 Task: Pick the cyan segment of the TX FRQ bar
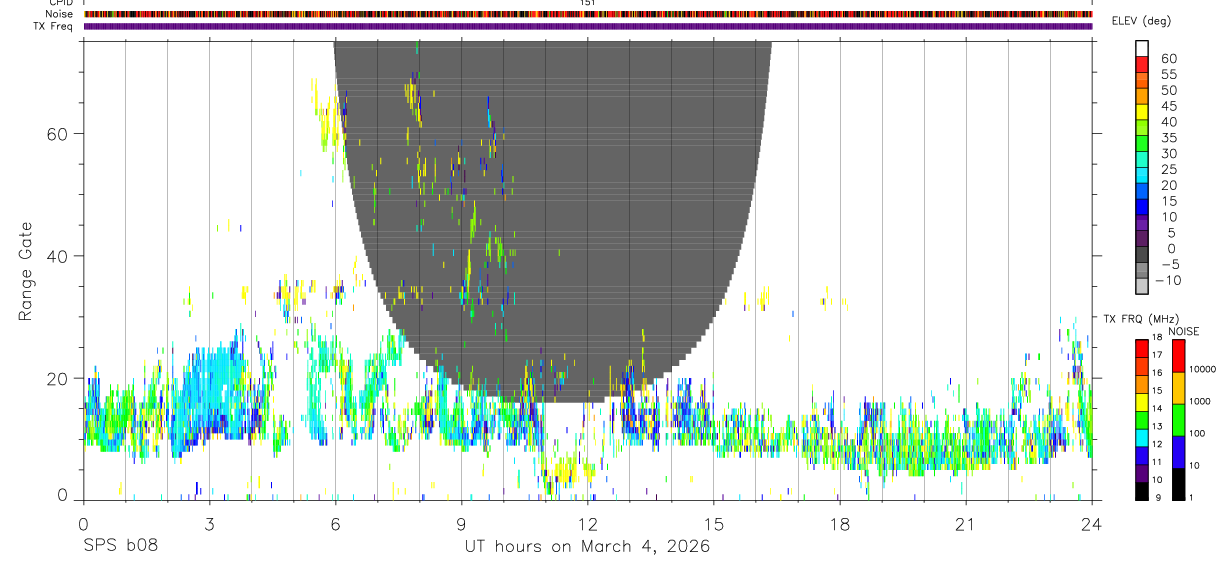pyautogui.click(x=1142, y=438)
